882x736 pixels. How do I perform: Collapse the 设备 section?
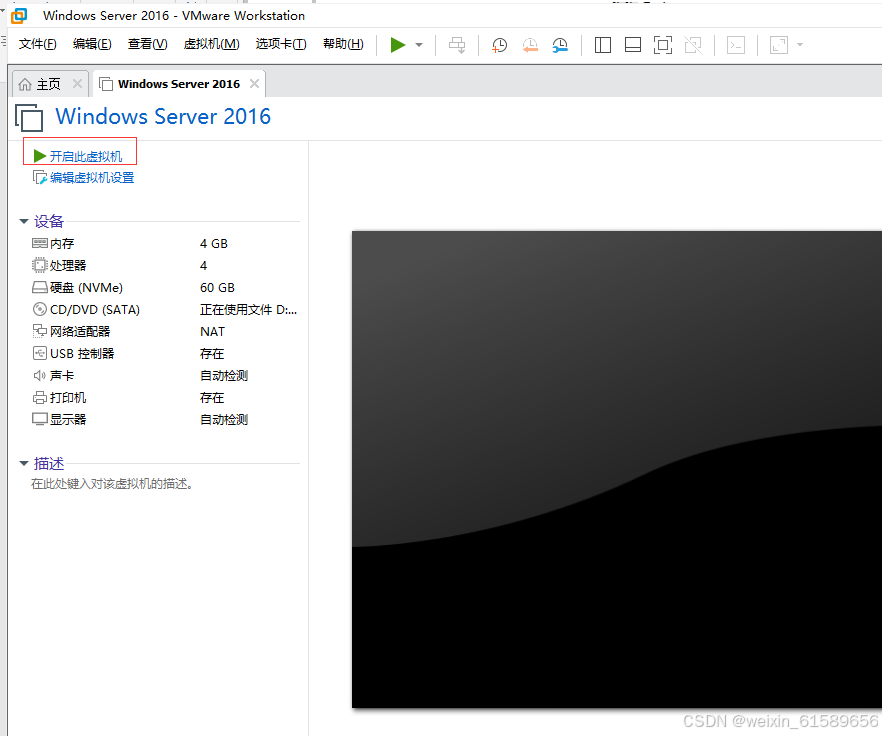[x=24, y=221]
